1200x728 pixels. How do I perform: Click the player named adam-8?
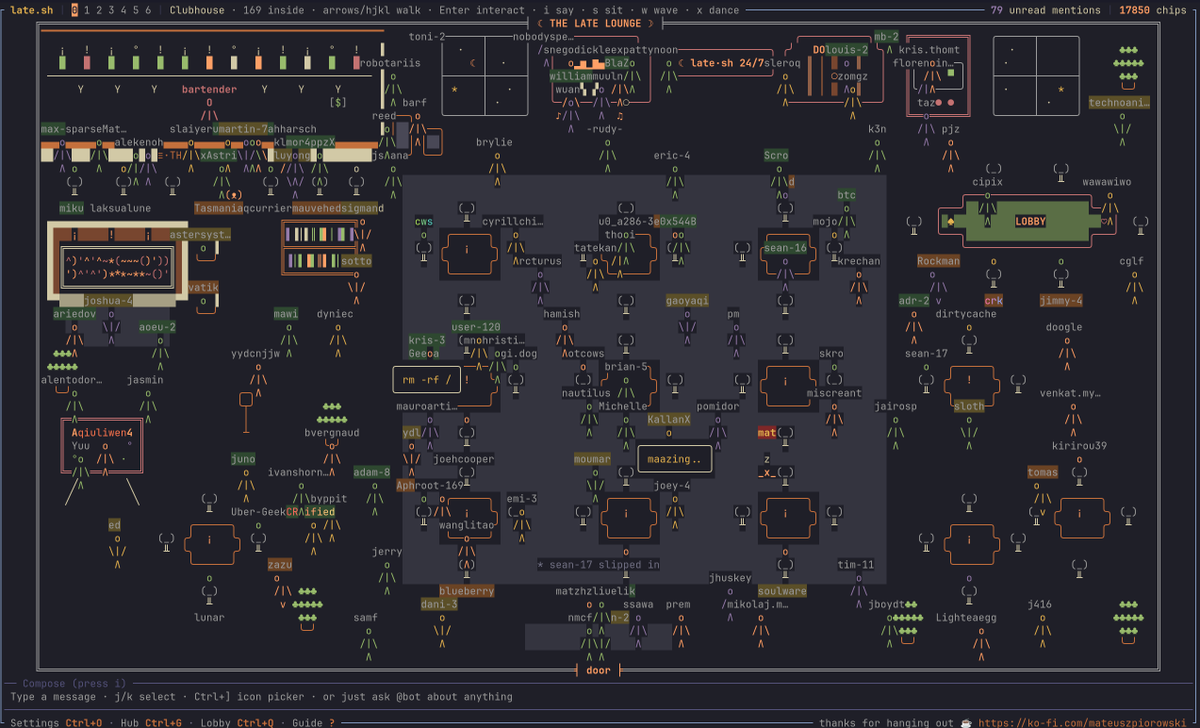(x=371, y=472)
